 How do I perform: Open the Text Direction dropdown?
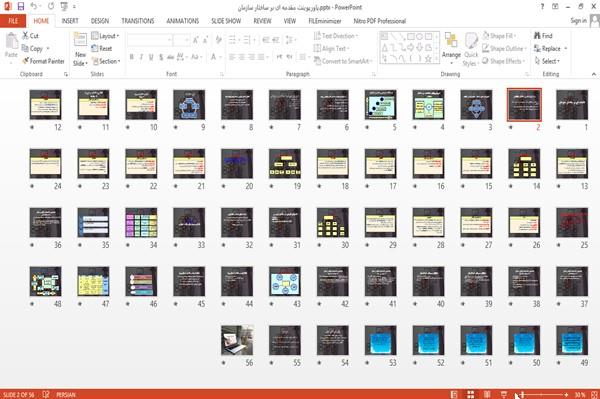[336, 36]
